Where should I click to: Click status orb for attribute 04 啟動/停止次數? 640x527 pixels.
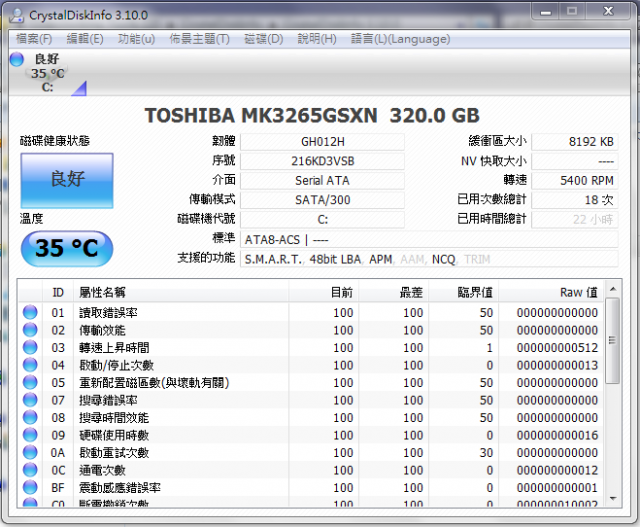point(30,365)
